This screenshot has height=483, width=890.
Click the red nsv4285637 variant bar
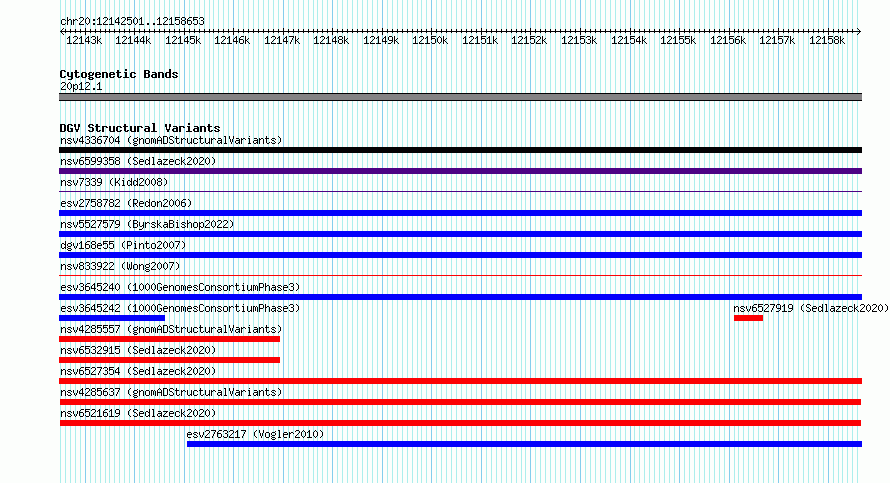pyautogui.click(x=460, y=402)
